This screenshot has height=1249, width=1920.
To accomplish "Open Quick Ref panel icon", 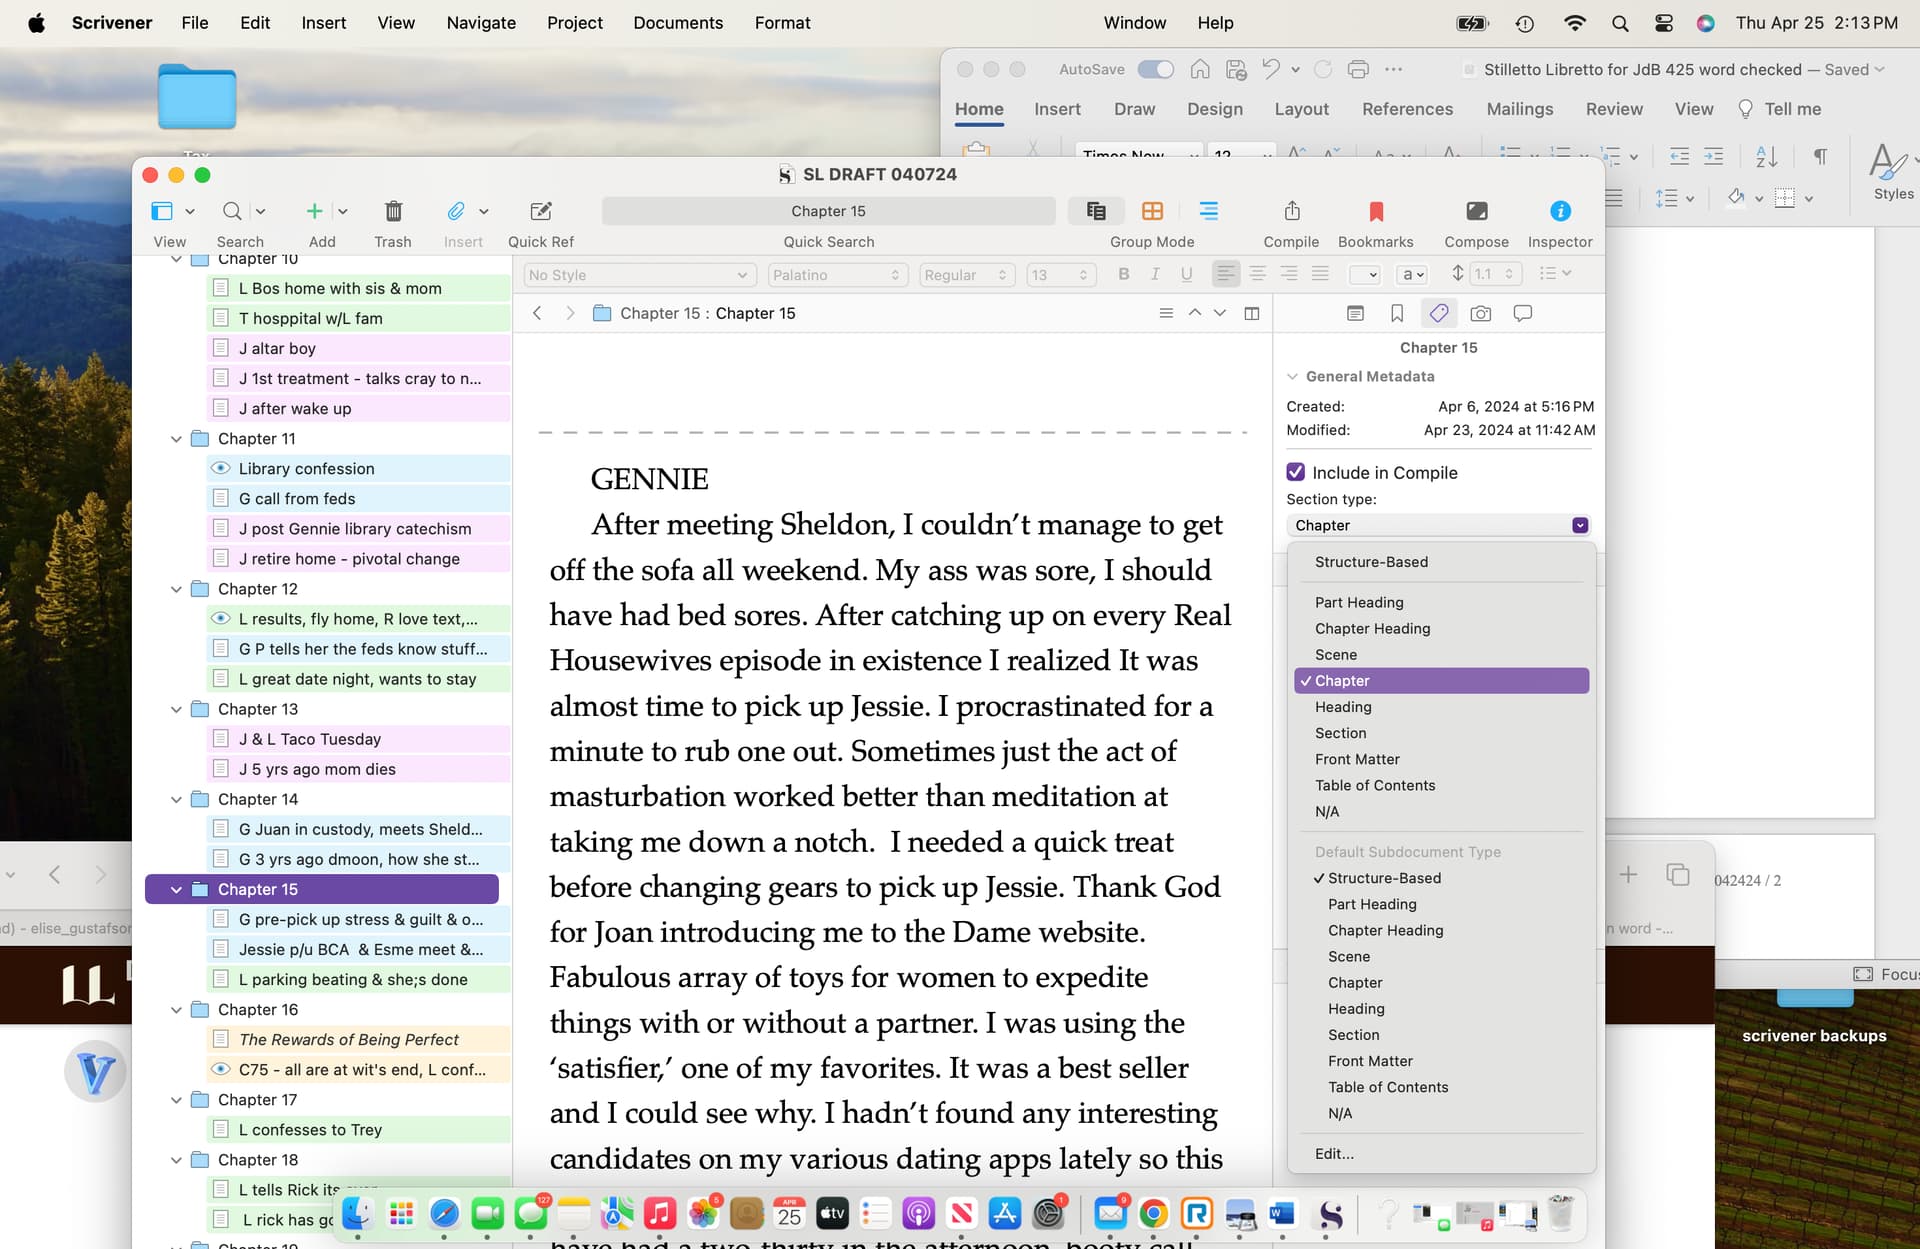I will pyautogui.click(x=541, y=211).
